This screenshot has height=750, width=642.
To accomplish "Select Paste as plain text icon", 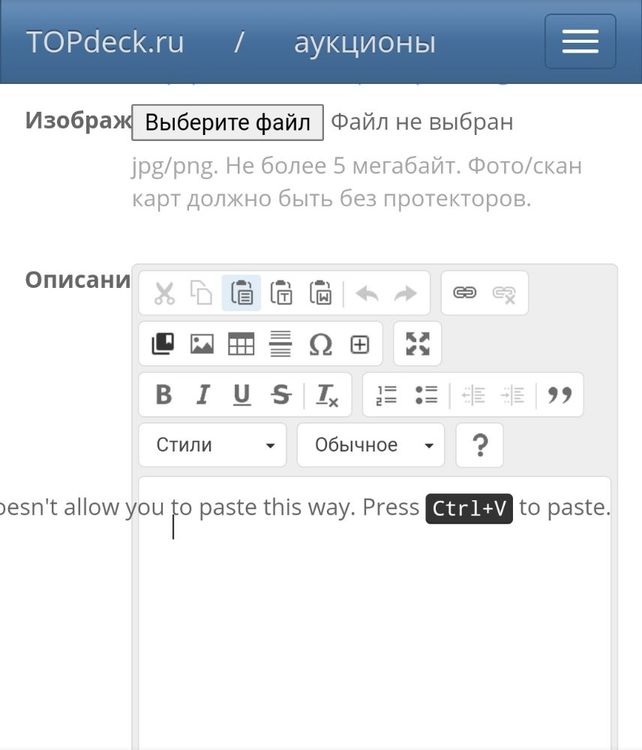I will point(281,293).
